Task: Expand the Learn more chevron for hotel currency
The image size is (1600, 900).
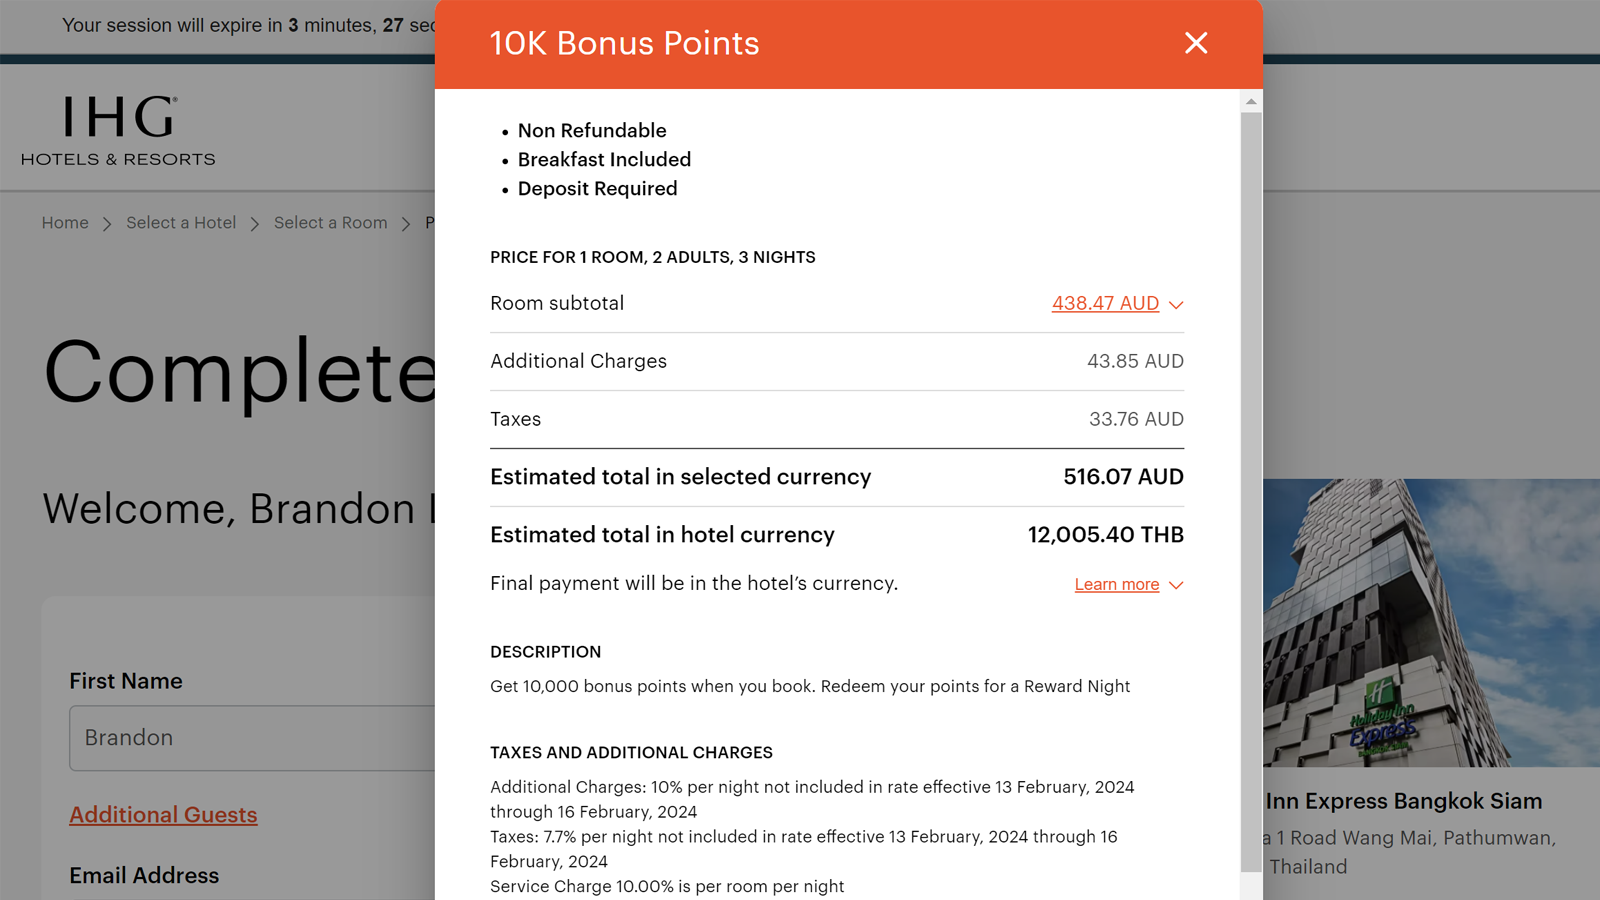Action: pyautogui.click(x=1176, y=586)
